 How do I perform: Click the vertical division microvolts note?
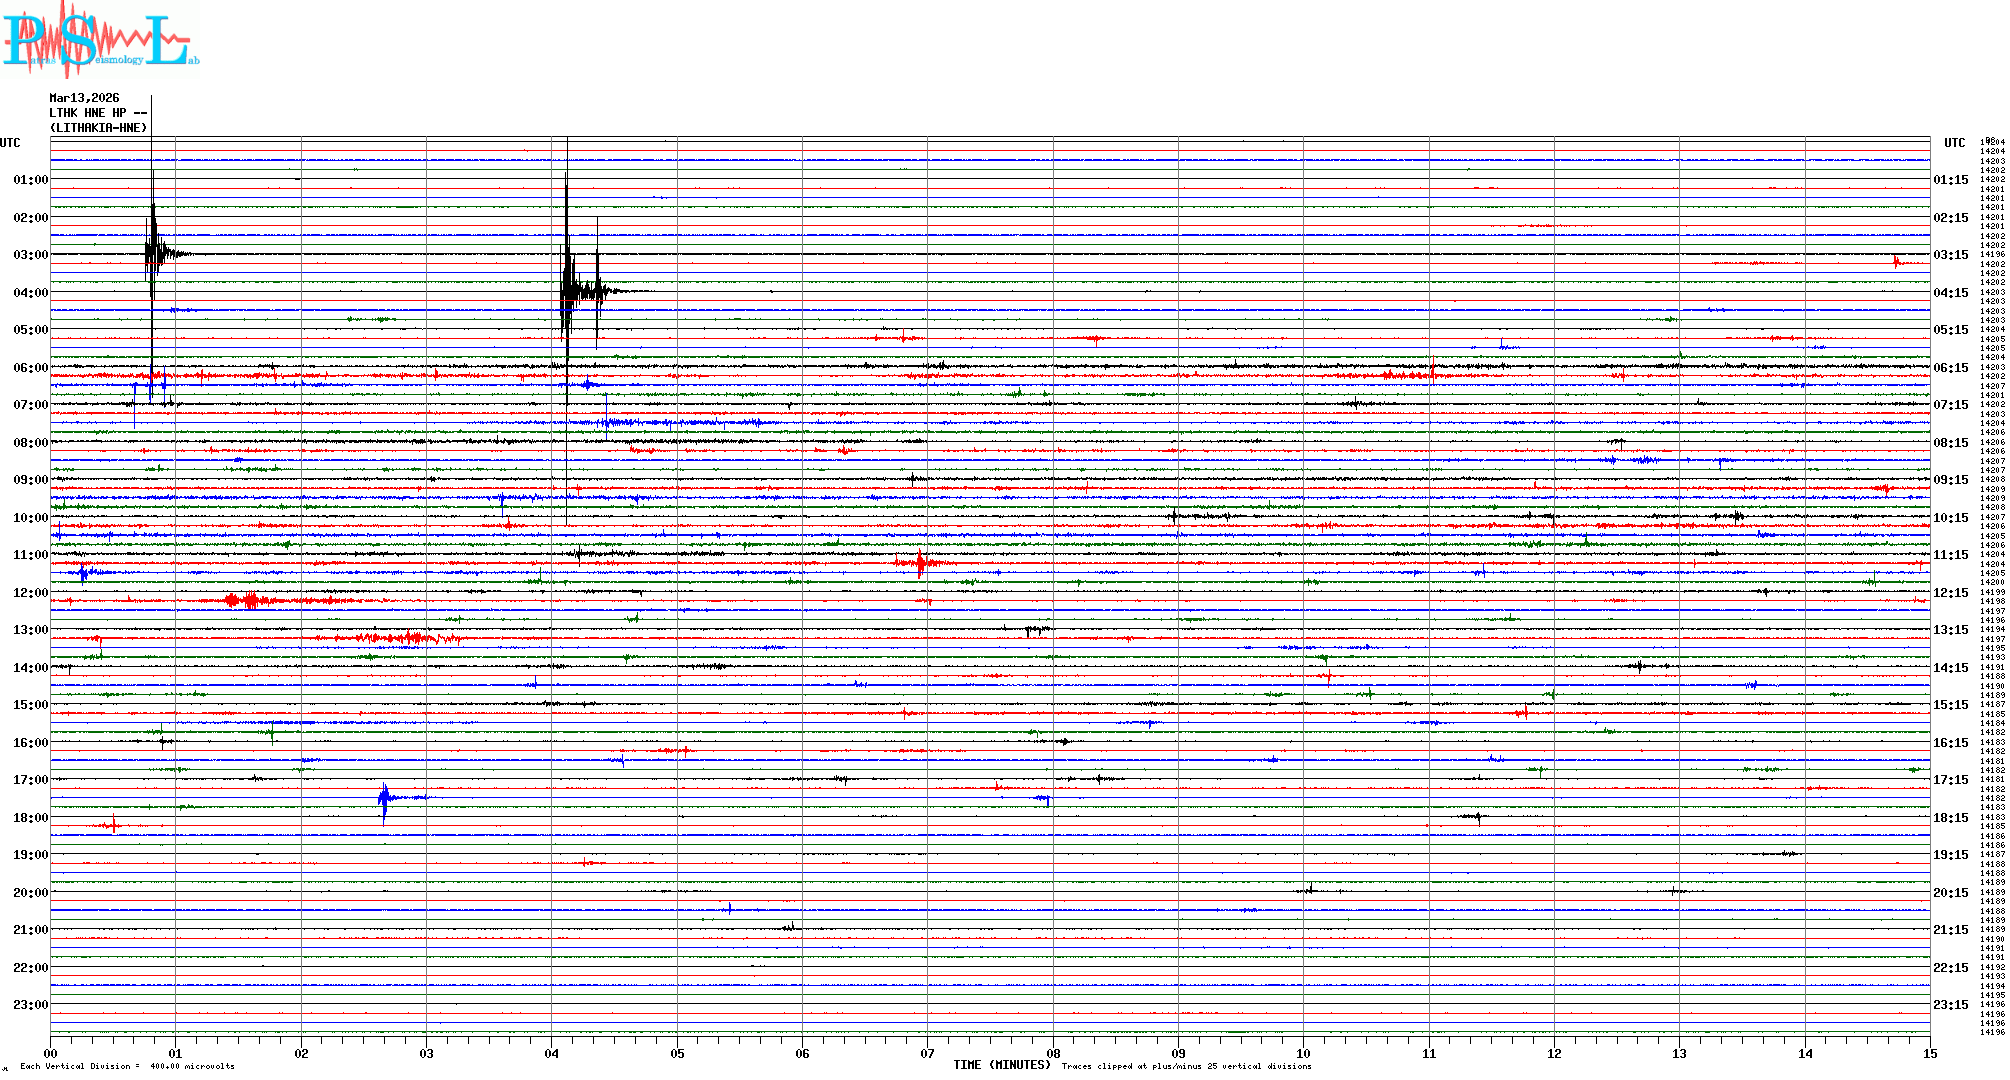pos(127,1066)
